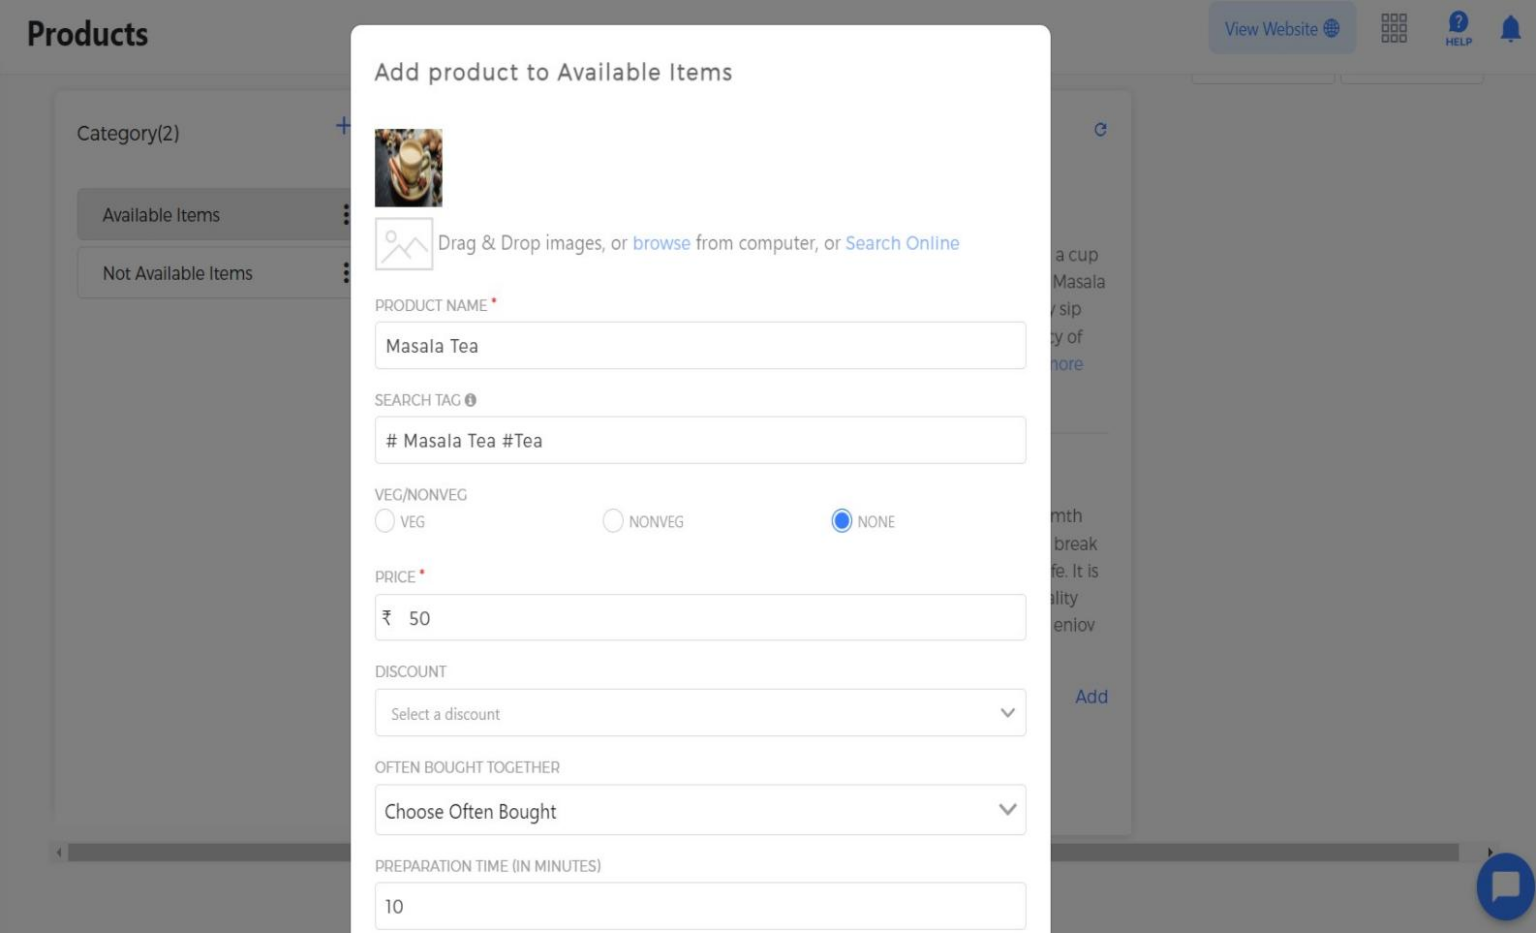
Task: Select the VEG radio button
Action: tap(385, 521)
